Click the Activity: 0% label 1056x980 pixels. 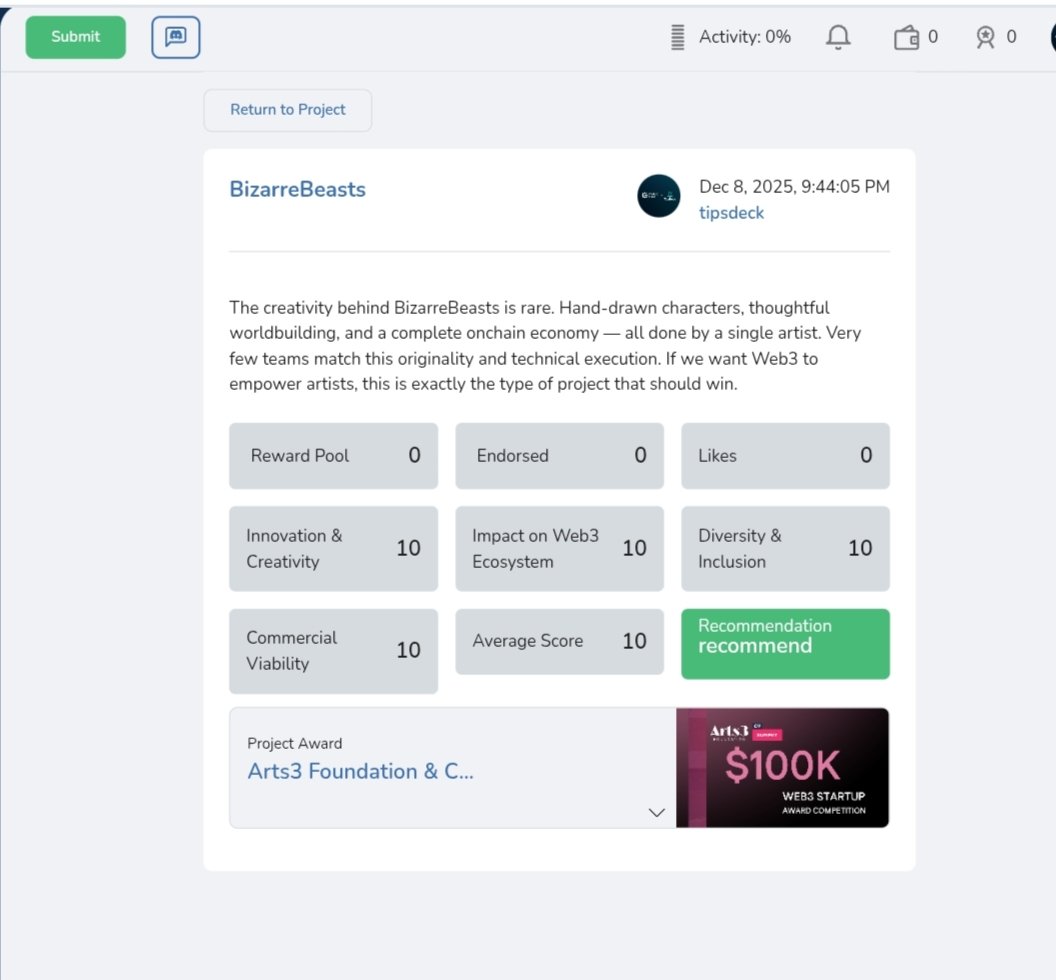click(745, 37)
